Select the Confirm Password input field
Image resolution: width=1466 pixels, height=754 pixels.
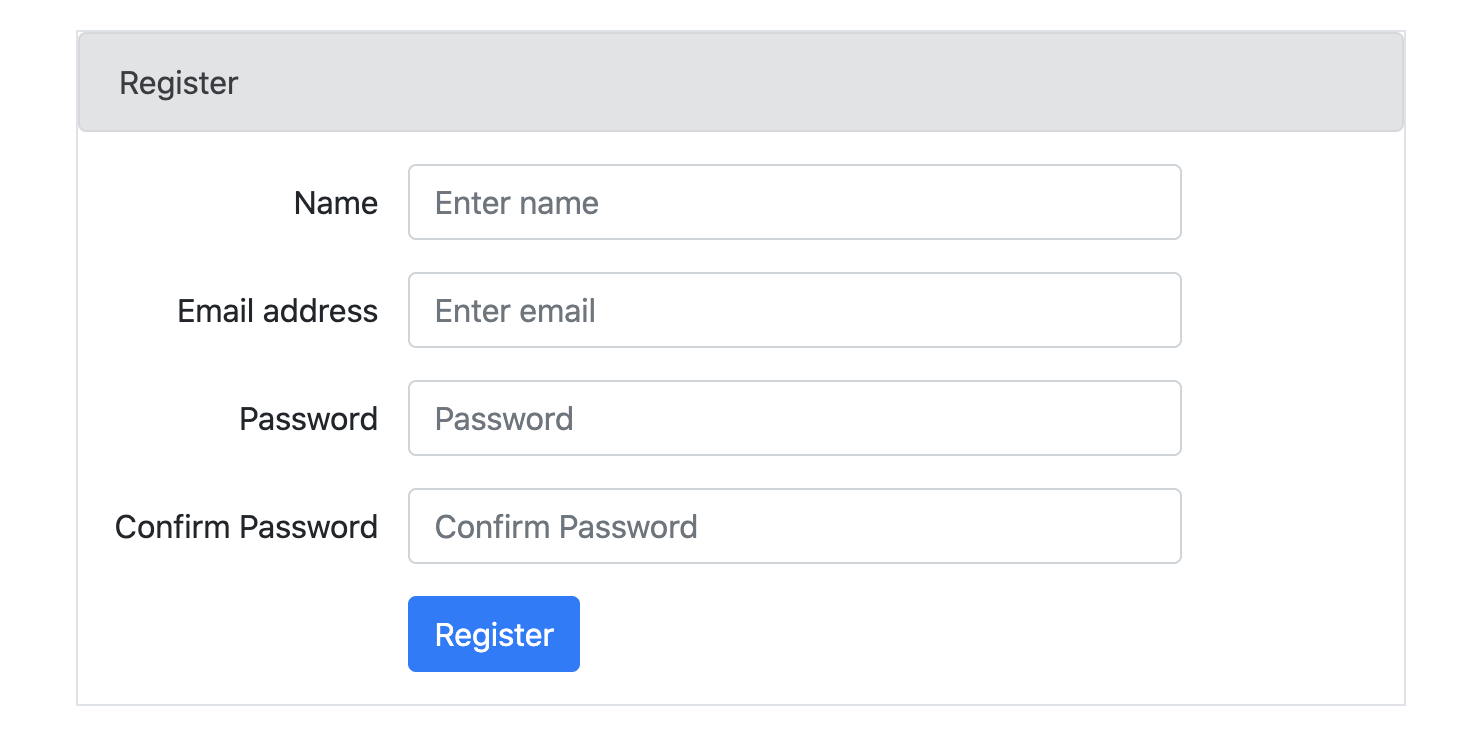(x=794, y=526)
